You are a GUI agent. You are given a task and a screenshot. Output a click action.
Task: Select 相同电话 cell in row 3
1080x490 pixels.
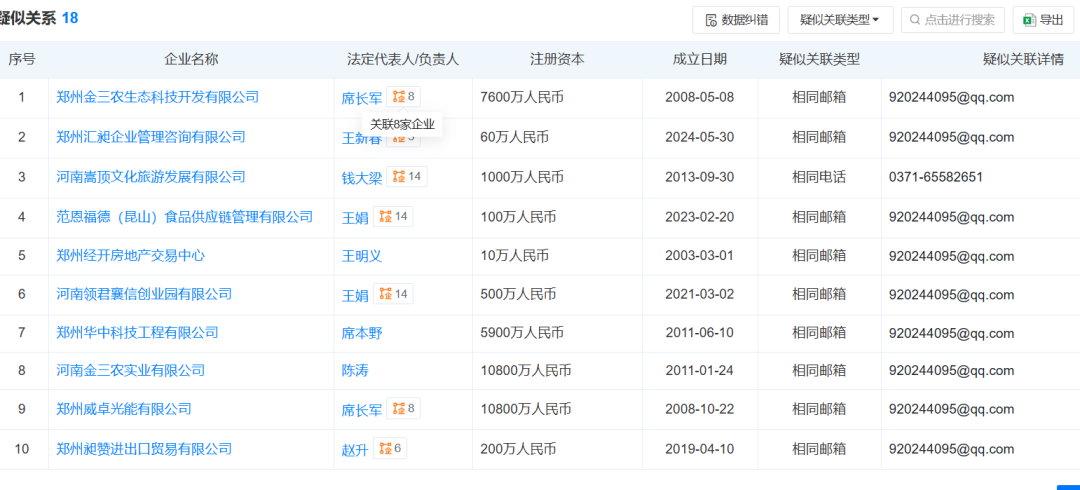pyautogui.click(x=819, y=177)
